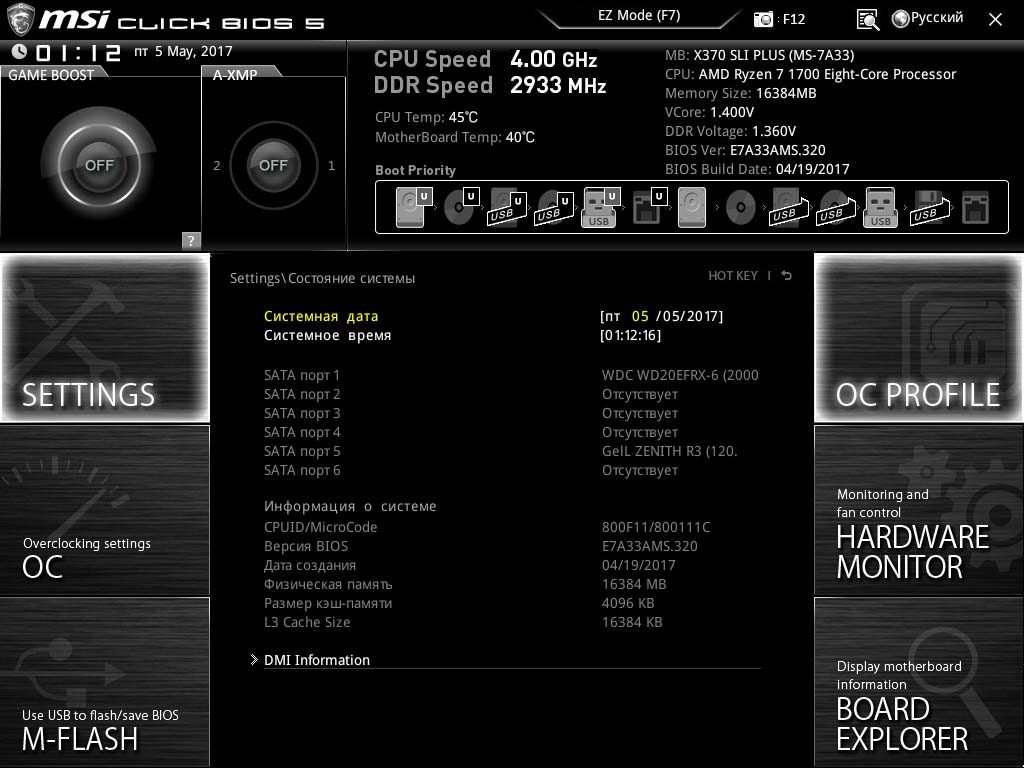This screenshot has height=768, width=1024.
Task: Select A-XMP profile 1
Action: point(332,166)
